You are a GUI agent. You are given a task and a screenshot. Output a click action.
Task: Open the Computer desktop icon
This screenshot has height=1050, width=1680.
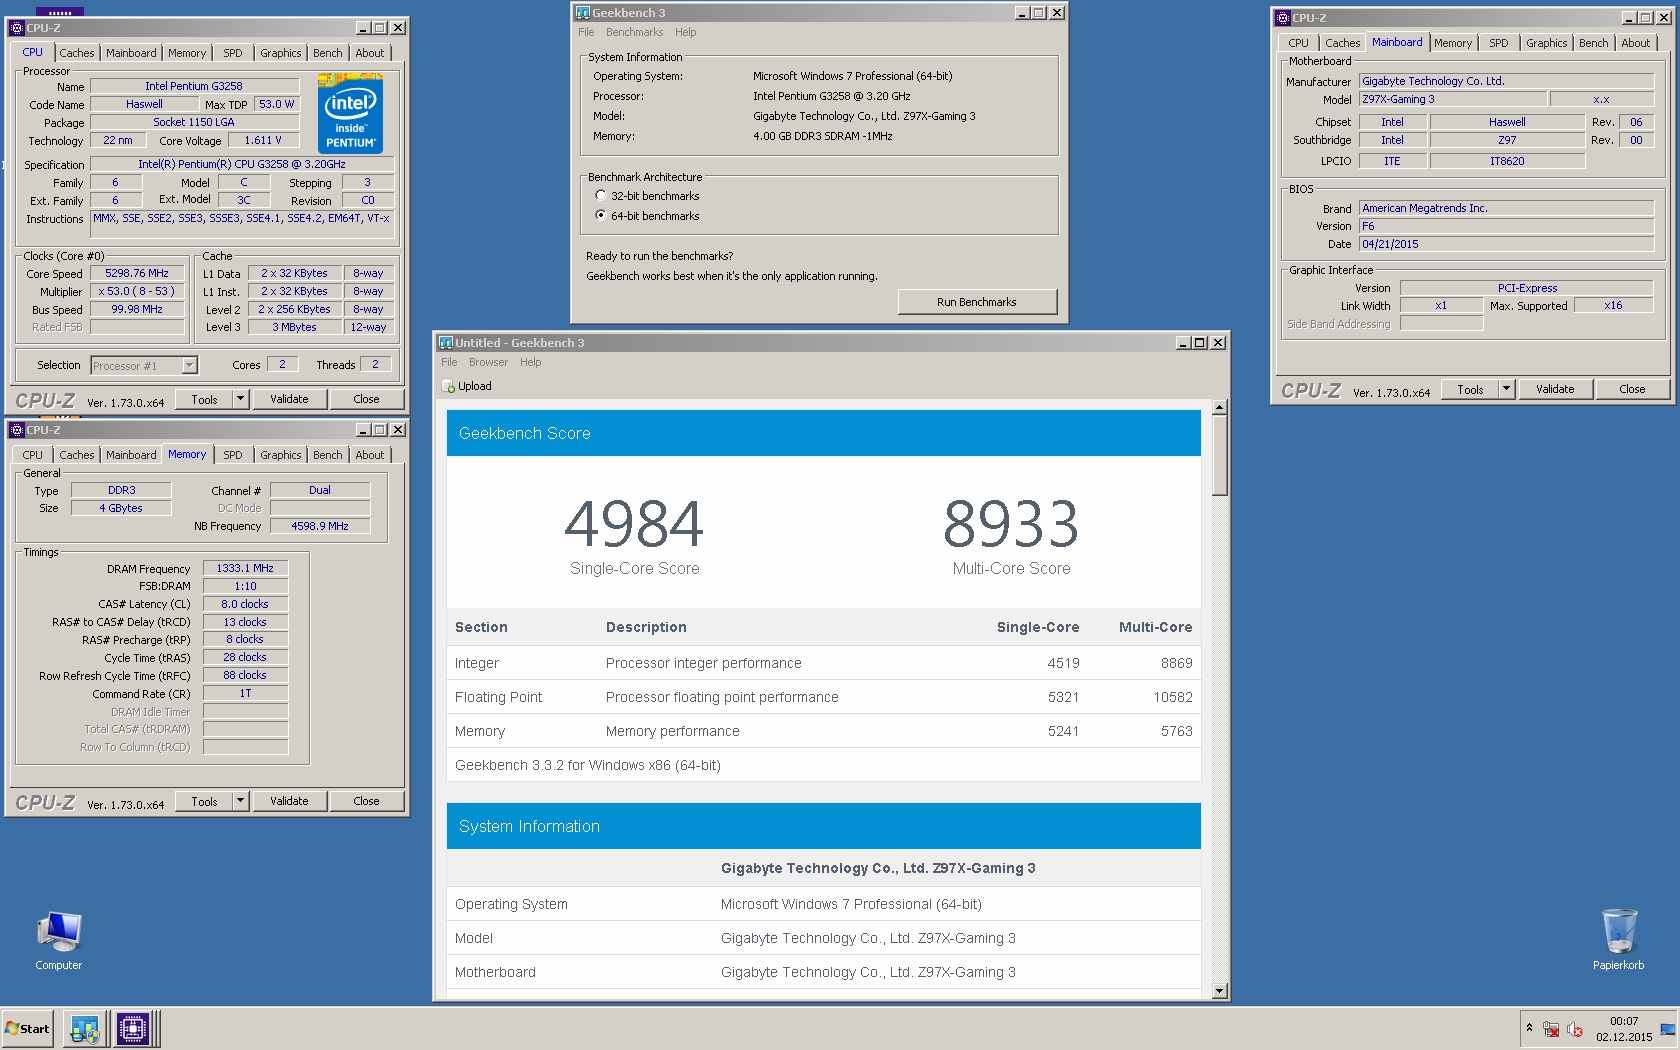click(59, 941)
